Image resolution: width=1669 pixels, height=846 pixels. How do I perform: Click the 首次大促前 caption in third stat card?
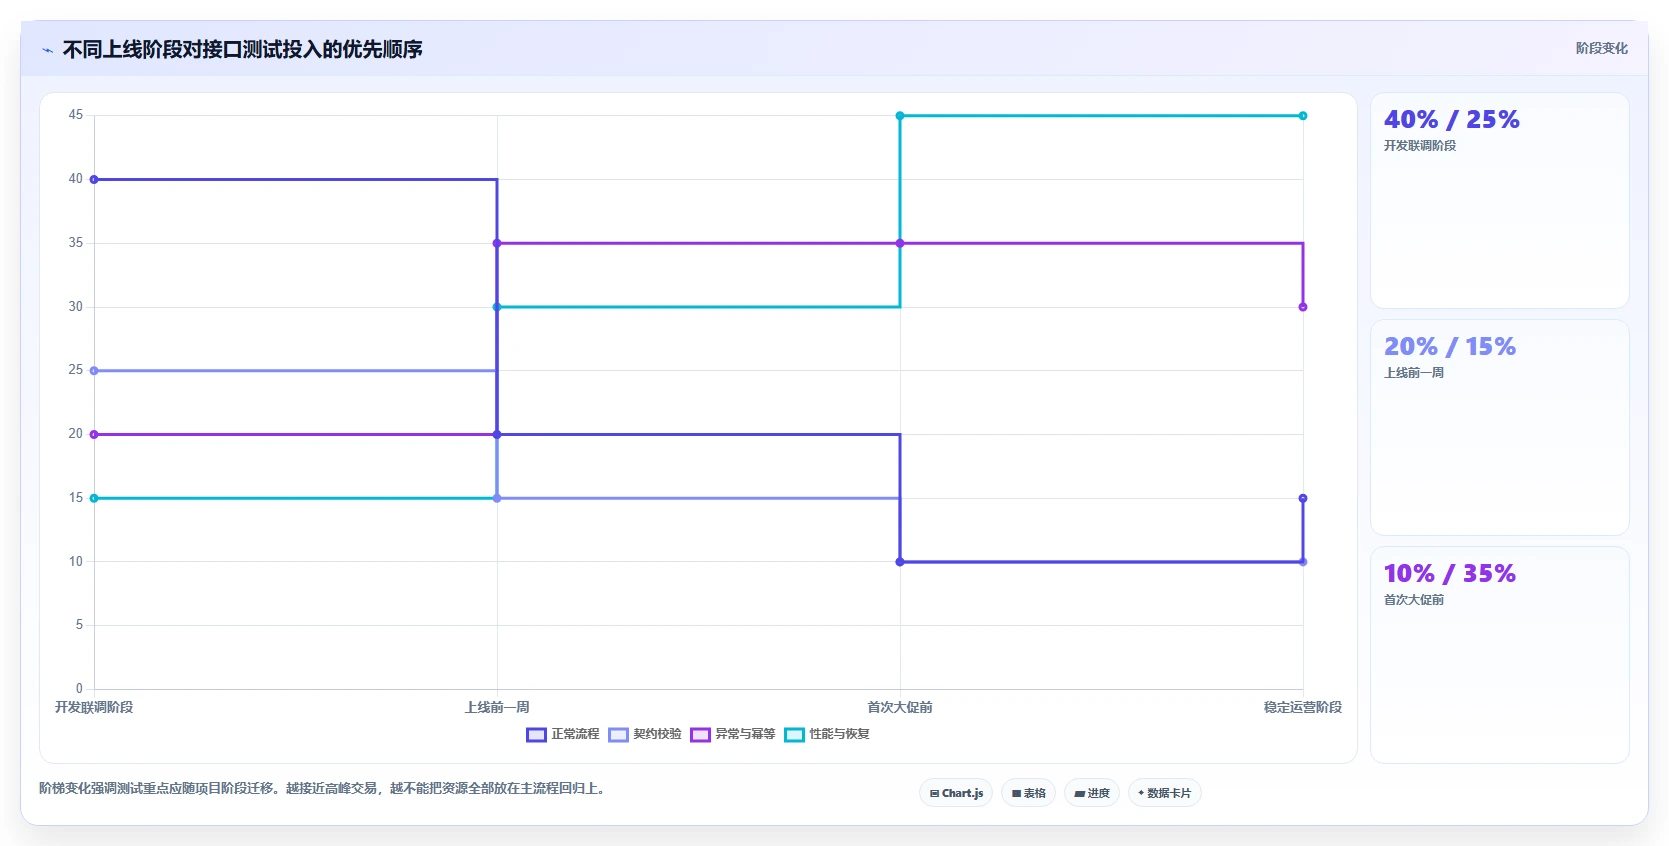tap(1414, 600)
